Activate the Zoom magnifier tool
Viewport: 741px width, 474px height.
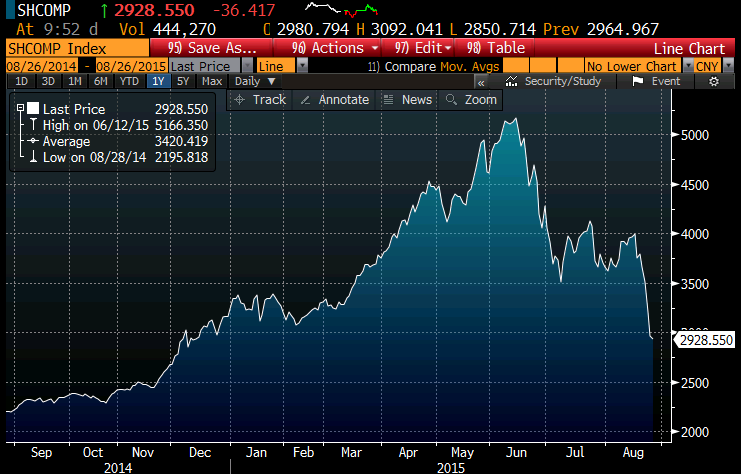[x=471, y=100]
